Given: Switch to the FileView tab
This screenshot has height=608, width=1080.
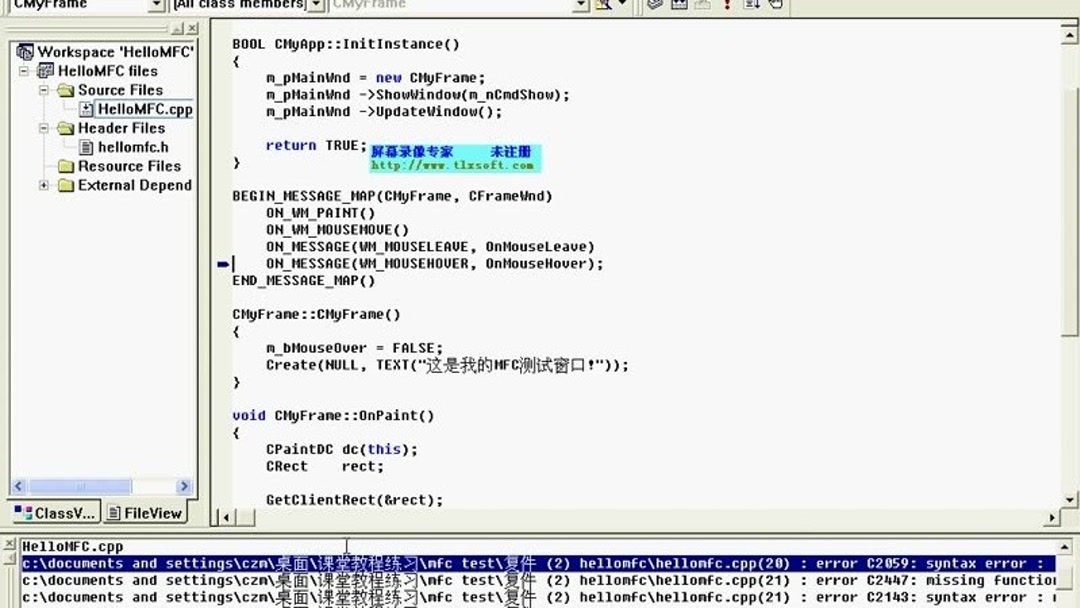Looking at the screenshot, I should click(145, 512).
